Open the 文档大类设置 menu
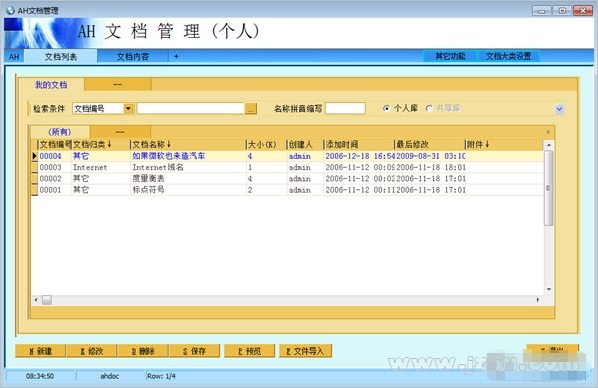The image size is (598, 388). 508,56
